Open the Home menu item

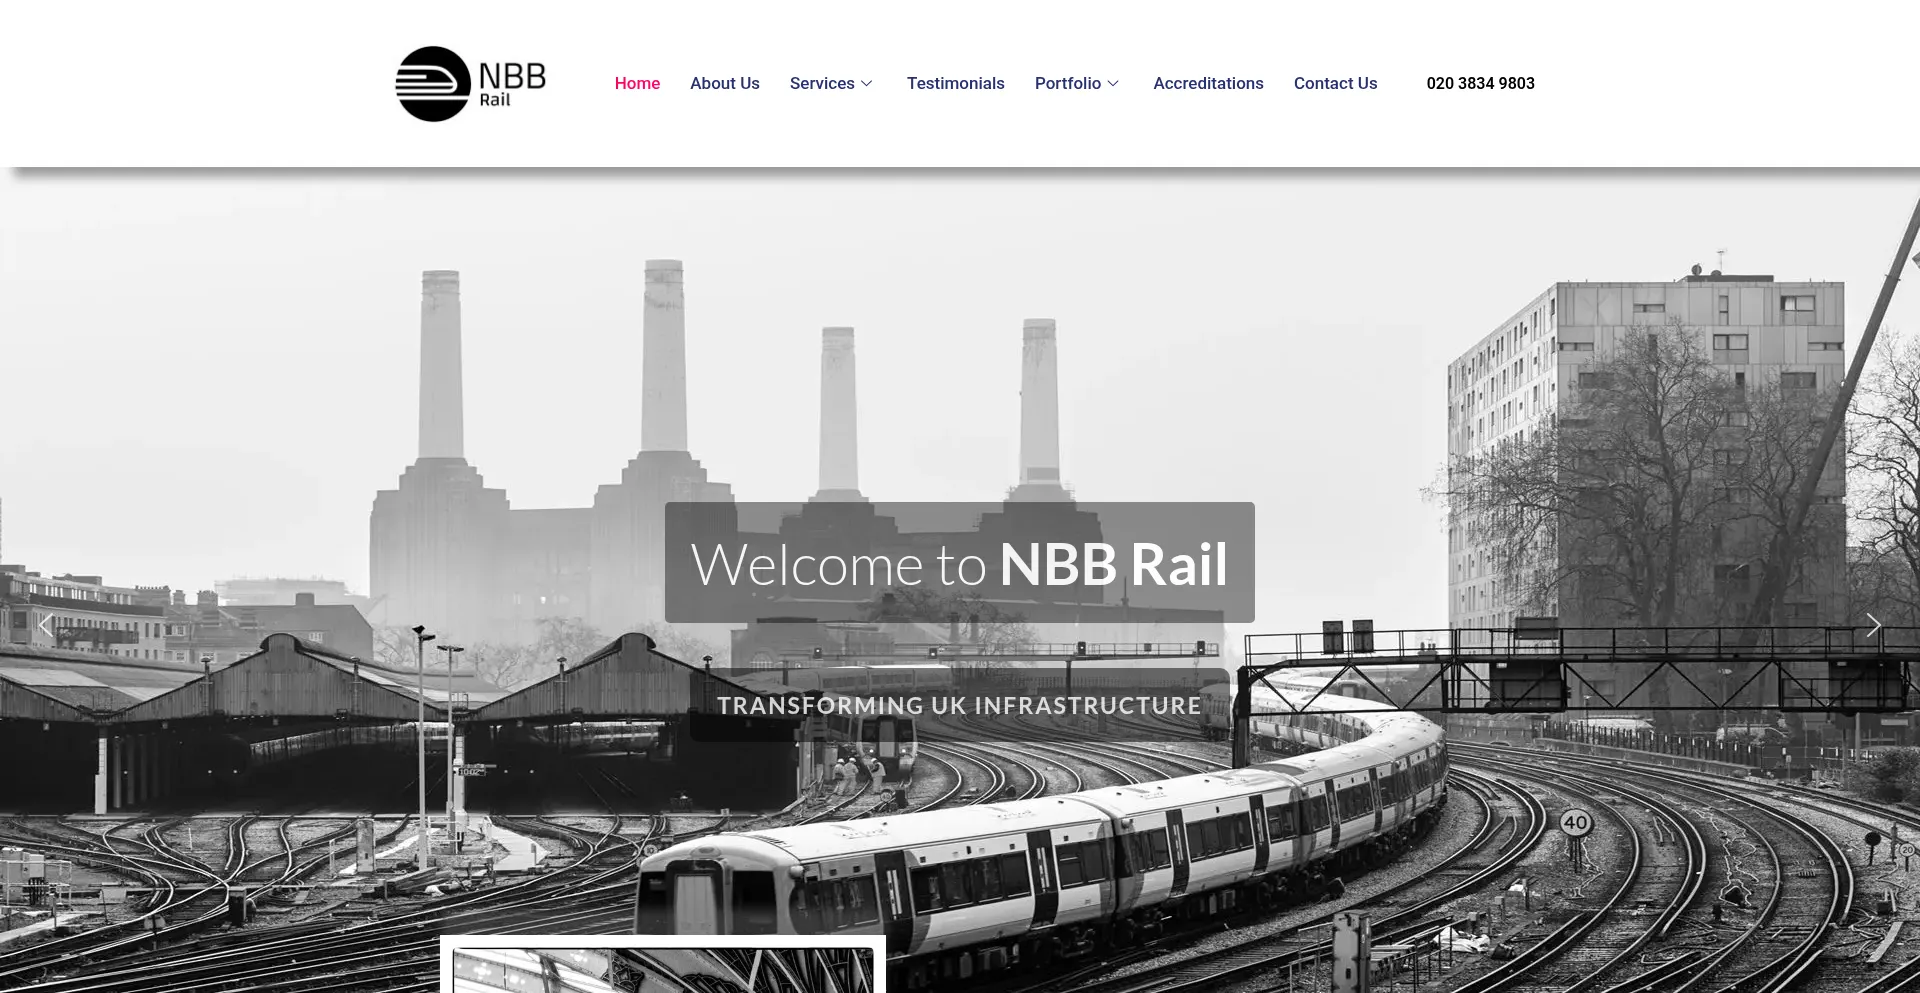click(637, 83)
